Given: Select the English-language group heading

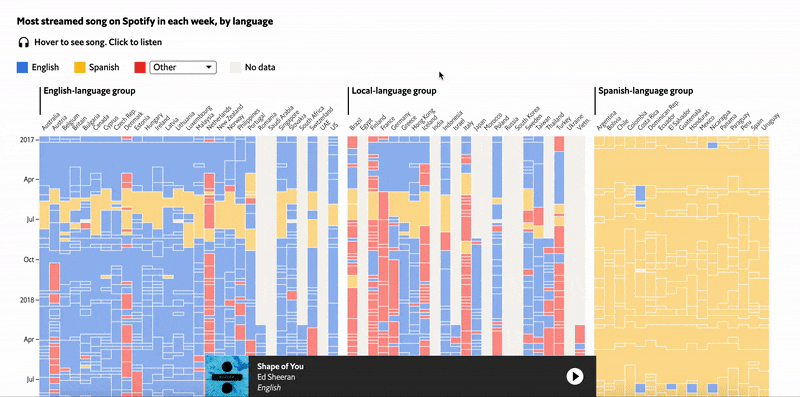Looking at the screenshot, I should (89, 91).
